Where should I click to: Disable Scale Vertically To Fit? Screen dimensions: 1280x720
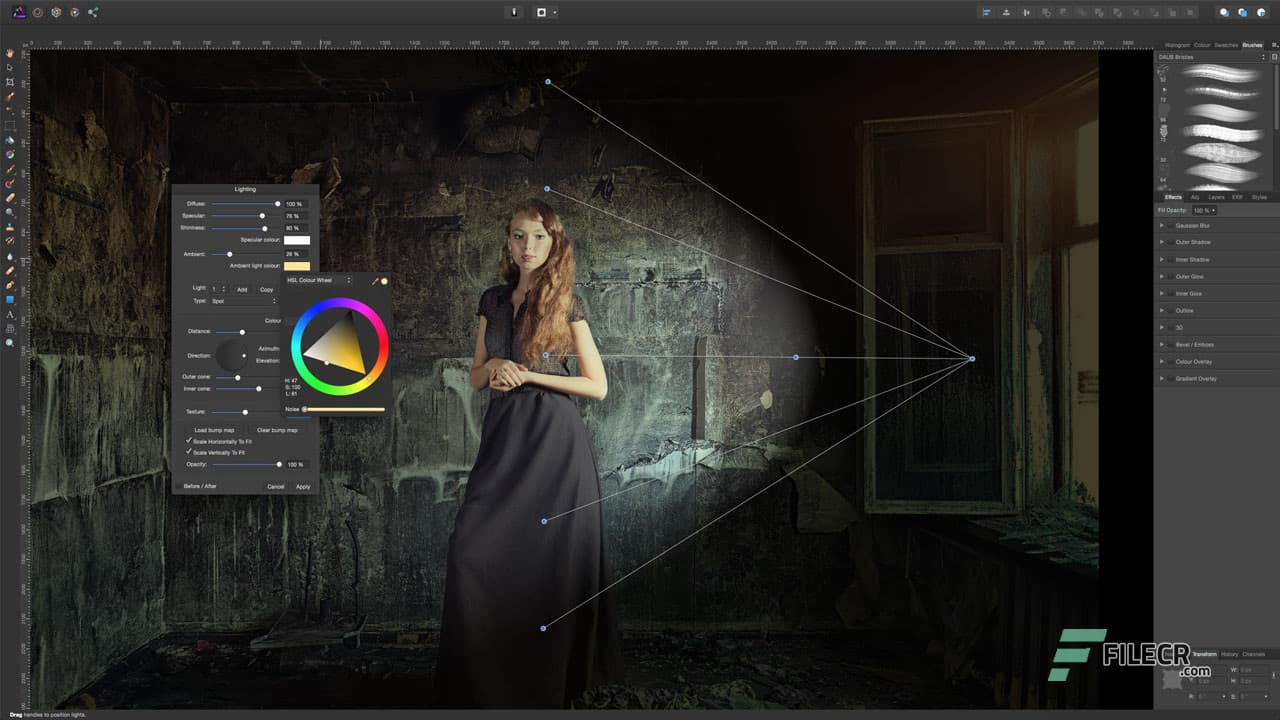click(189, 451)
